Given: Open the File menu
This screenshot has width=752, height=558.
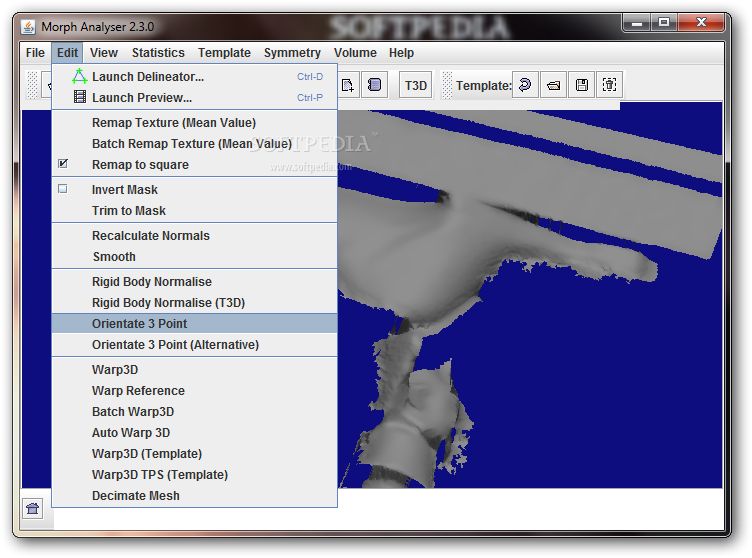Looking at the screenshot, I should (35, 53).
